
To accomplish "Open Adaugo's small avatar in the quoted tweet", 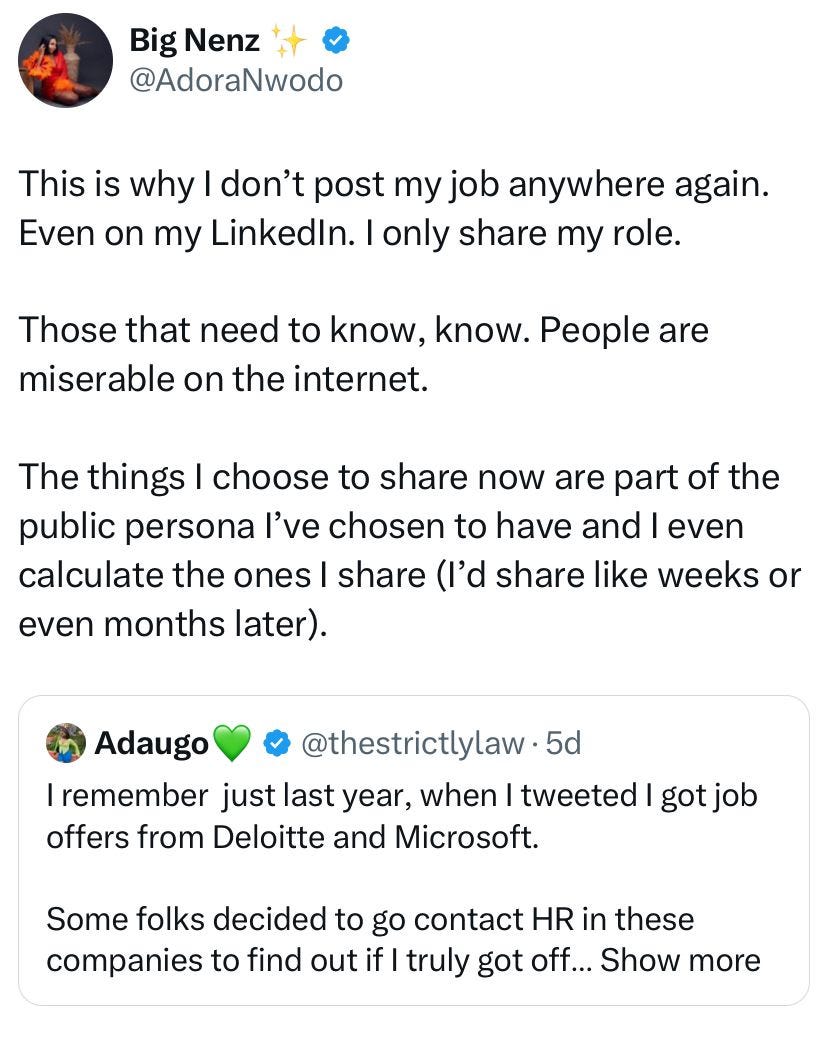I will [x=66, y=743].
